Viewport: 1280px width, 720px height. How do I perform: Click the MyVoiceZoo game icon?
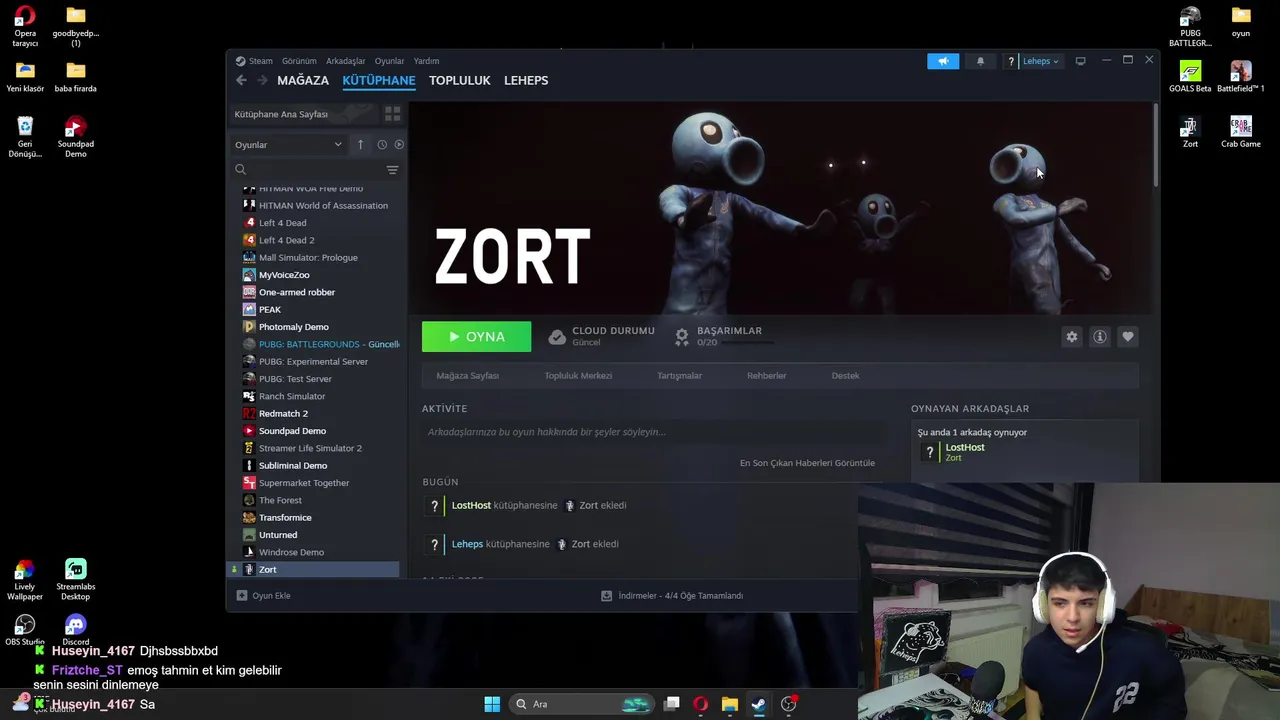click(x=249, y=275)
